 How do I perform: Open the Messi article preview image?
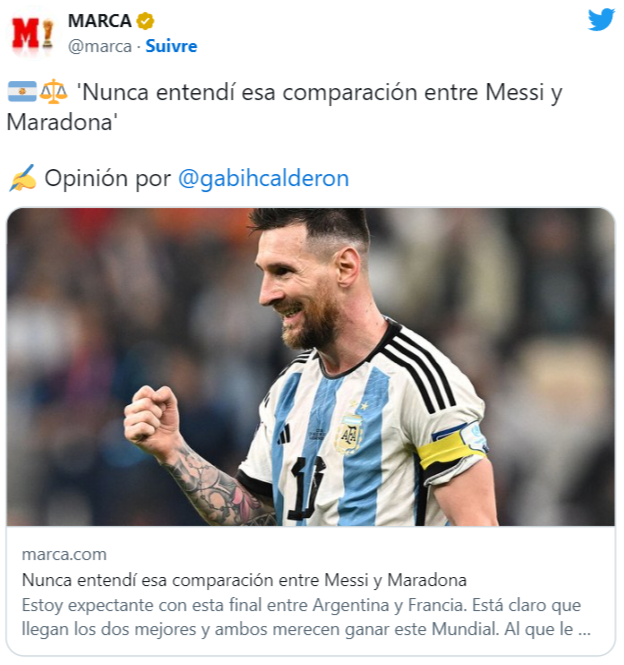(x=311, y=367)
